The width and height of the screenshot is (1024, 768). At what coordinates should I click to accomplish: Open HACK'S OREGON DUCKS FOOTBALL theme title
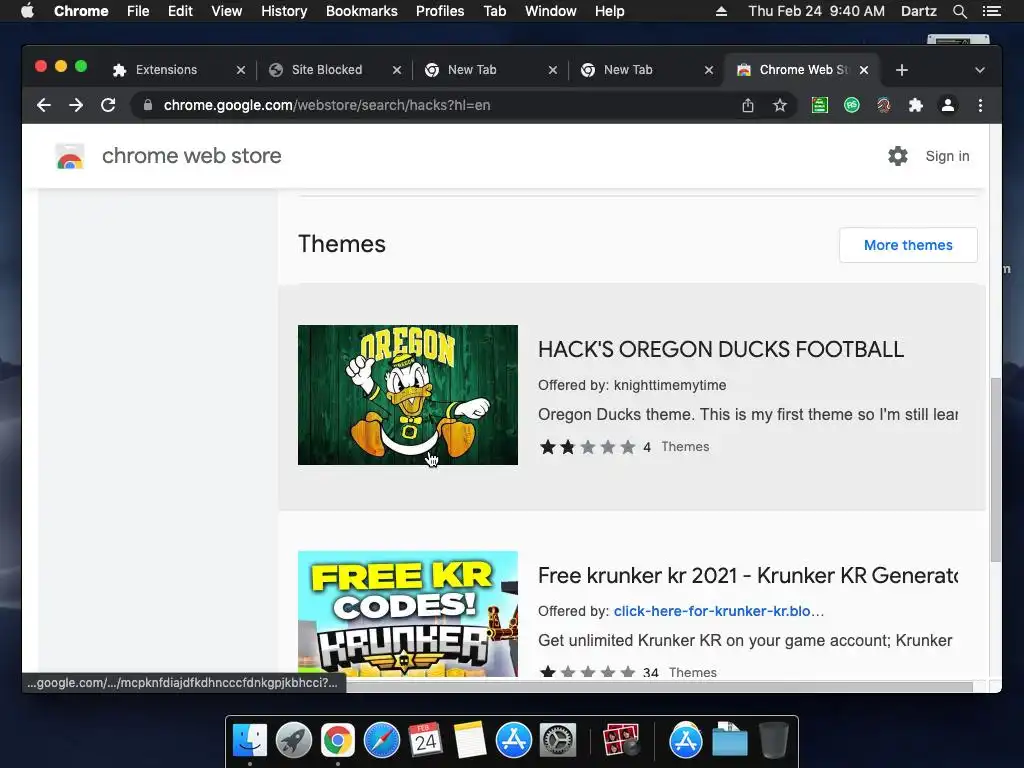coord(720,349)
